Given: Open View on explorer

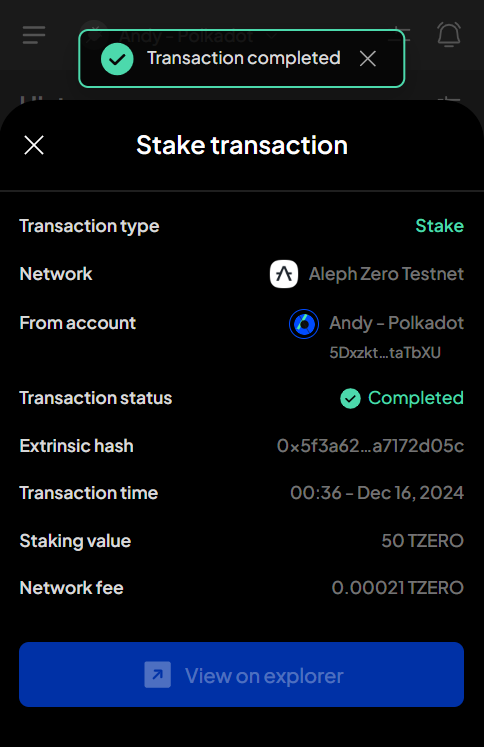Looking at the screenshot, I should pos(242,675).
